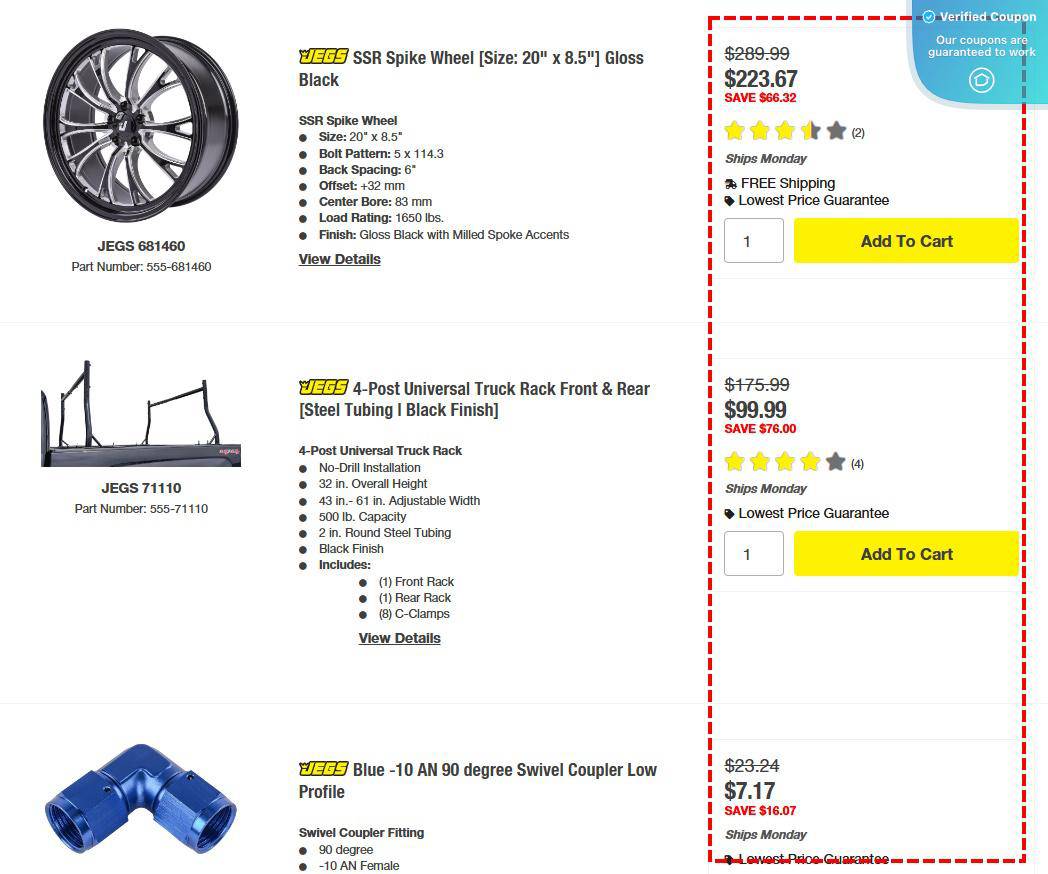View Details for SSR Spike Wheel
This screenshot has width=1048, height=874.
pos(339,259)
